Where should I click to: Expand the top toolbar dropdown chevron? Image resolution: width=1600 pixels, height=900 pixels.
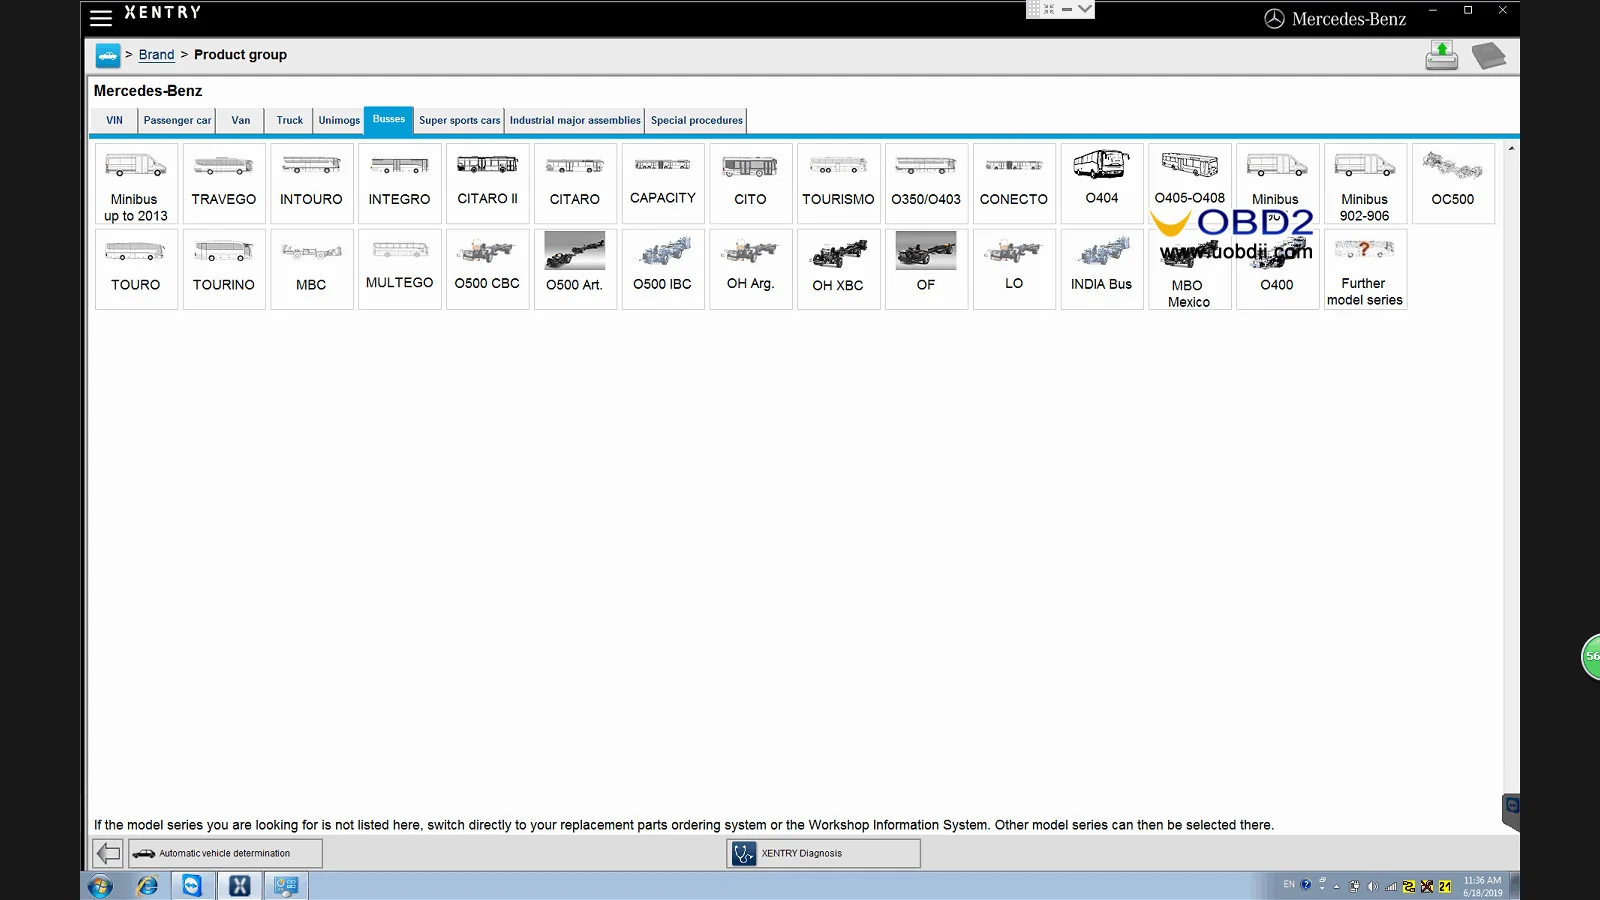click(1085, 9)
